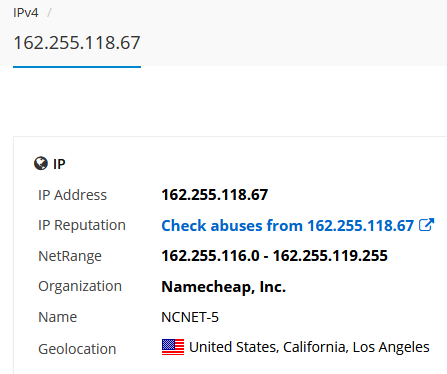The image size is (447, 374).
Task: Click the geolocation text United States, California, Los Angeles
Action: click(x=309, y=347)
